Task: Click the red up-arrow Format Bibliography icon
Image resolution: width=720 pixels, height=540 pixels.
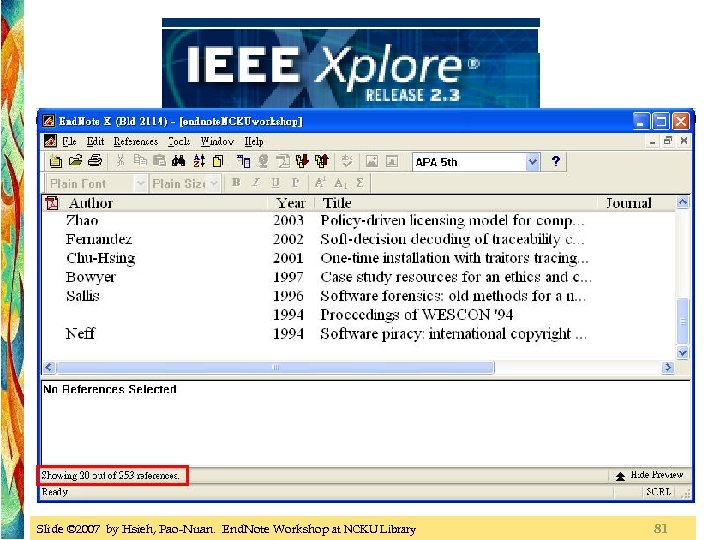Action: 322,161
